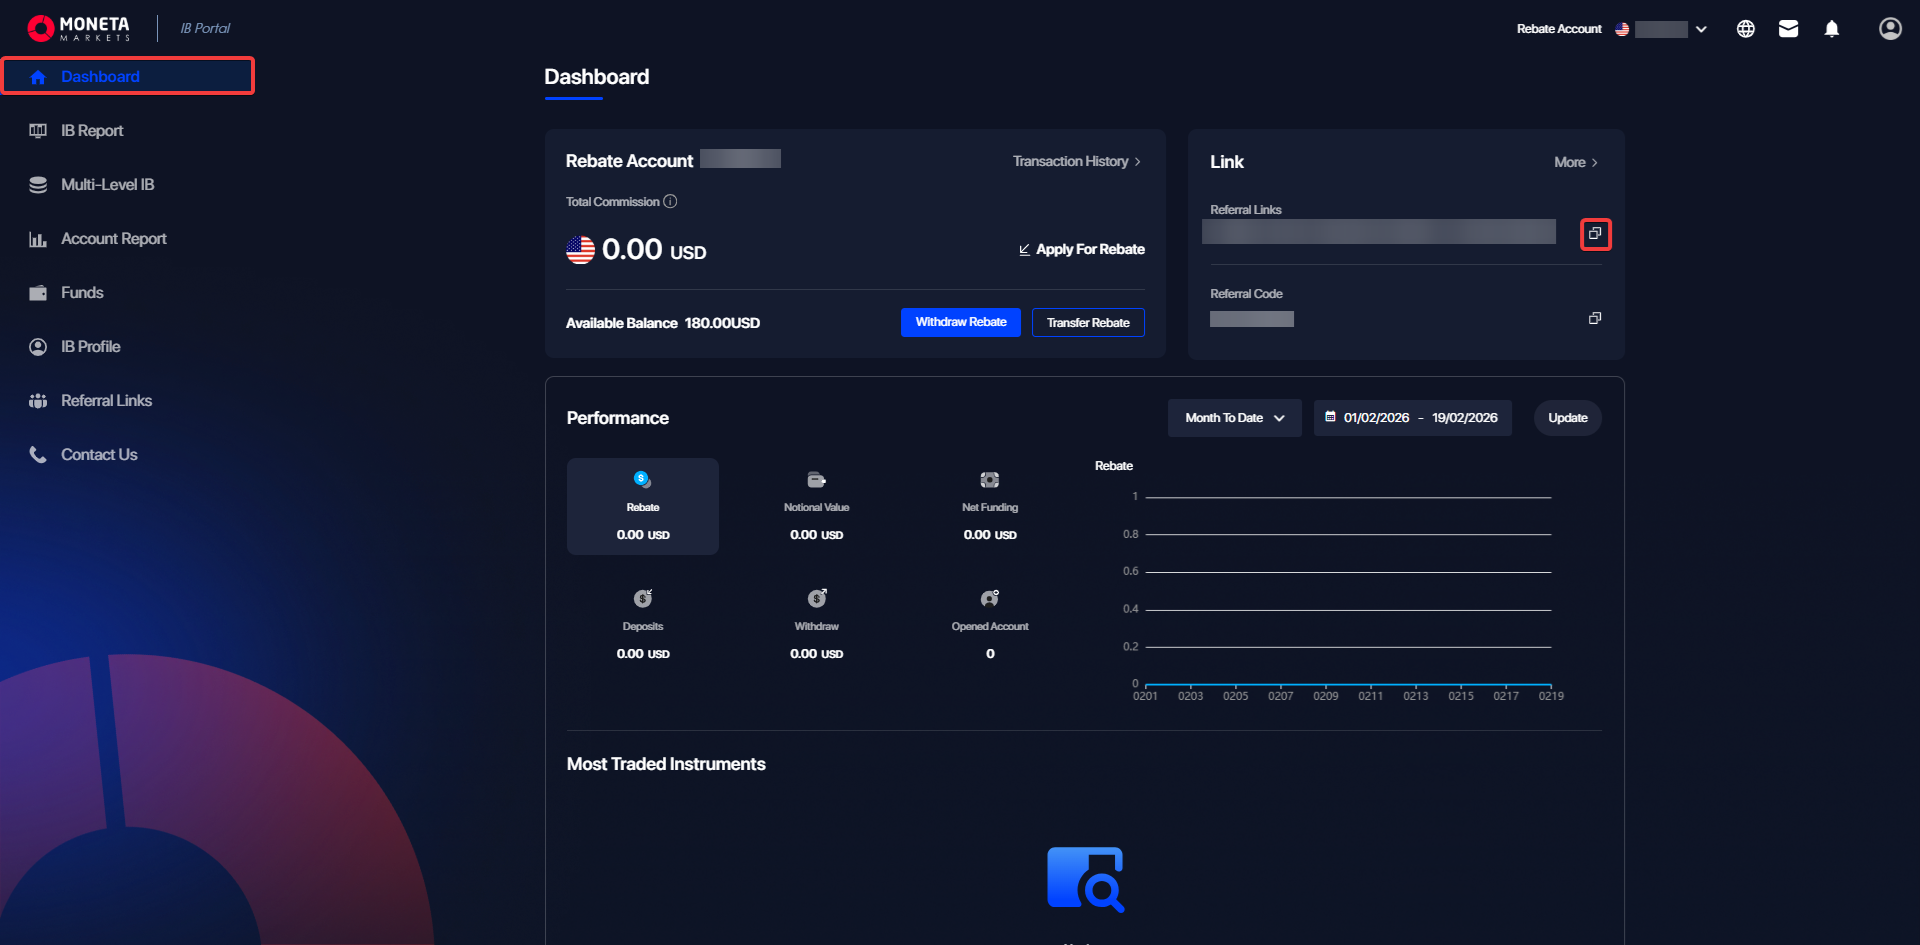The height and width of the screenshot is (945, 1920).
Task: Open the Month To Date dropdown
Action: pyautogui.click(x=1234, y=418)
